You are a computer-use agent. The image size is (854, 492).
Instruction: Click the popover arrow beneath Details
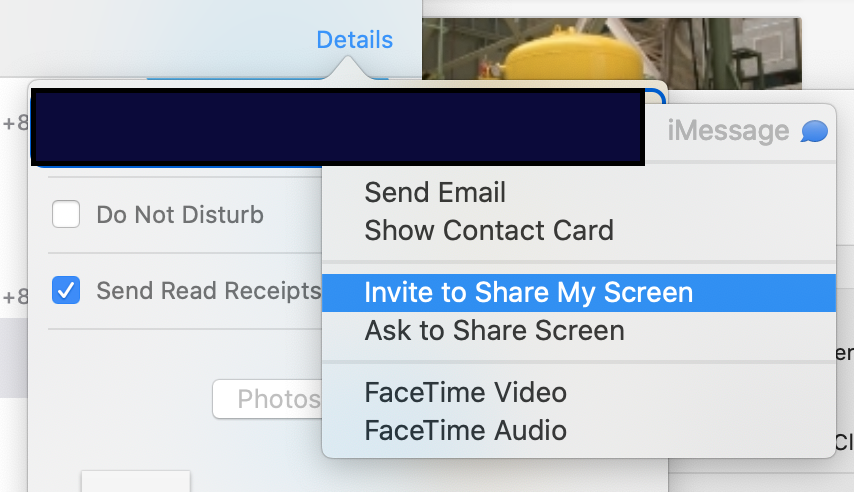pos(347,68)
